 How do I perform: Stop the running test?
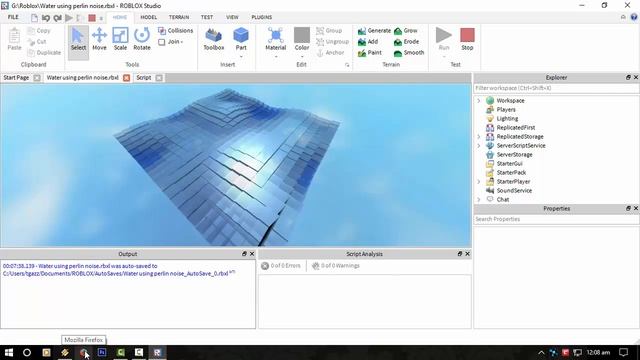tap(467, 39)
